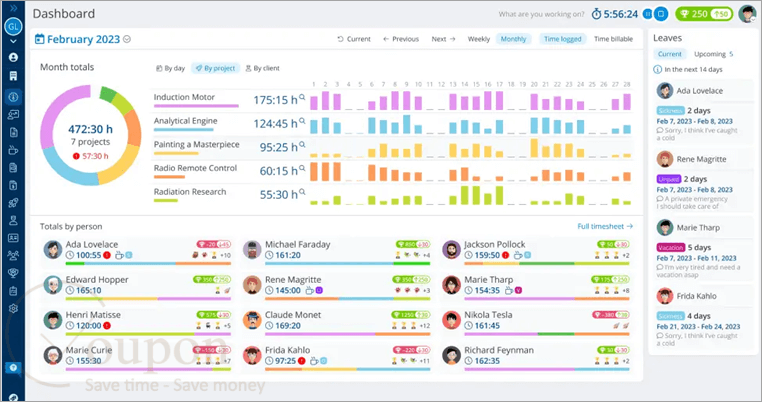The height and width of the screenshot is (402, 762).
Task: Switch totals to By client
Action: [262, 68]
